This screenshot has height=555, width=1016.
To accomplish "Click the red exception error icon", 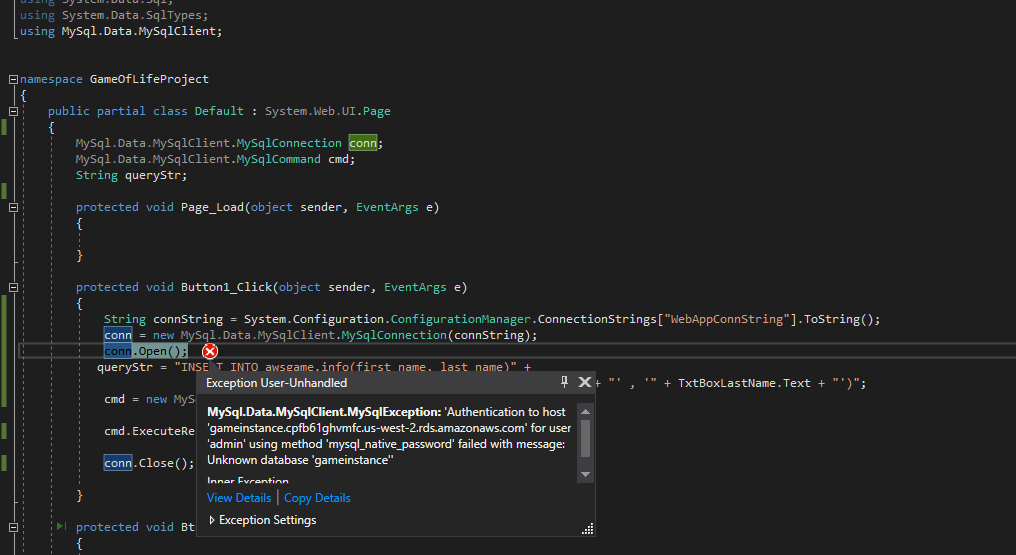I will 209,351.
